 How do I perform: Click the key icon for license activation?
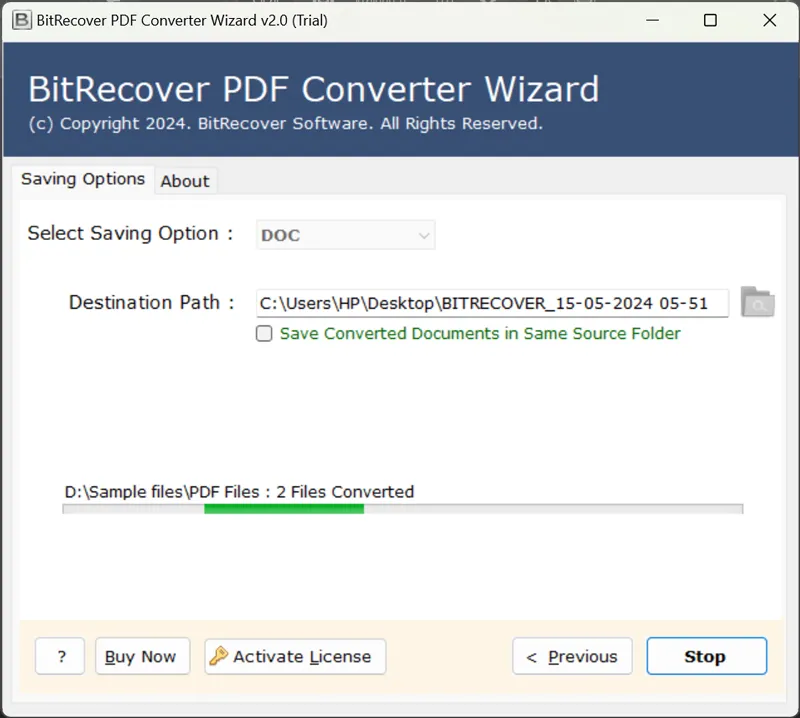tap(219, 656)
